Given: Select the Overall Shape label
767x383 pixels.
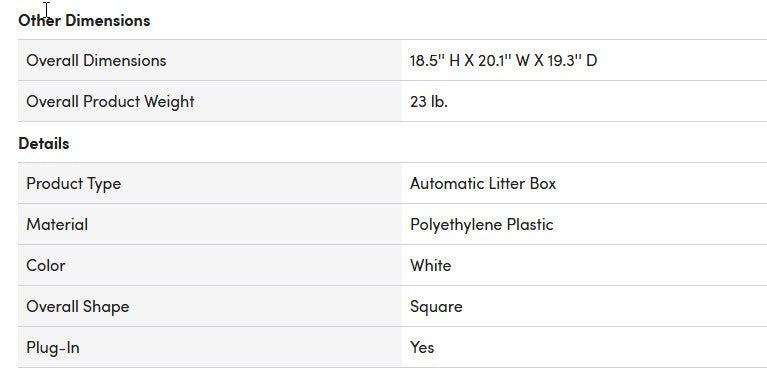Looking at the screenshot, I should pos(78,307).
